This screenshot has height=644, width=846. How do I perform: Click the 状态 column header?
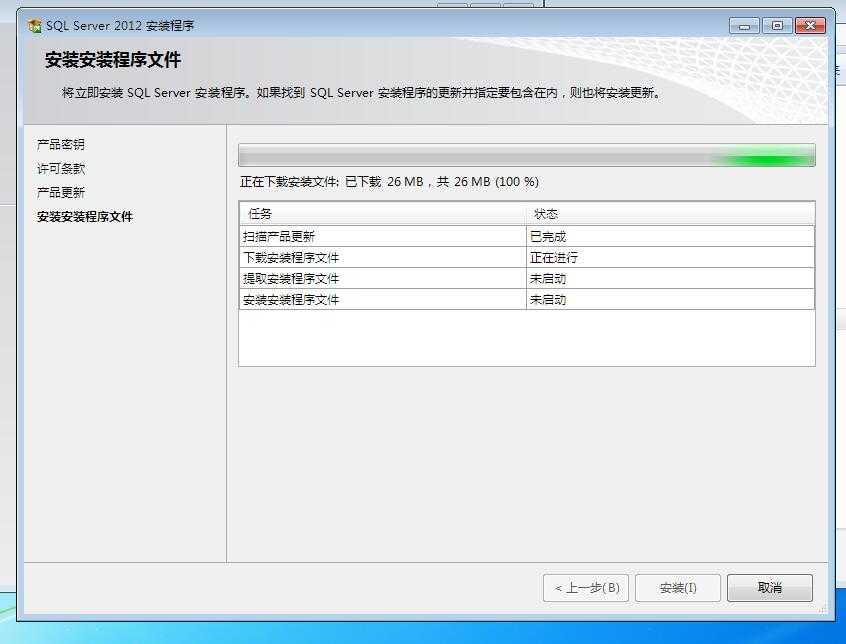[x=670, y=214]
